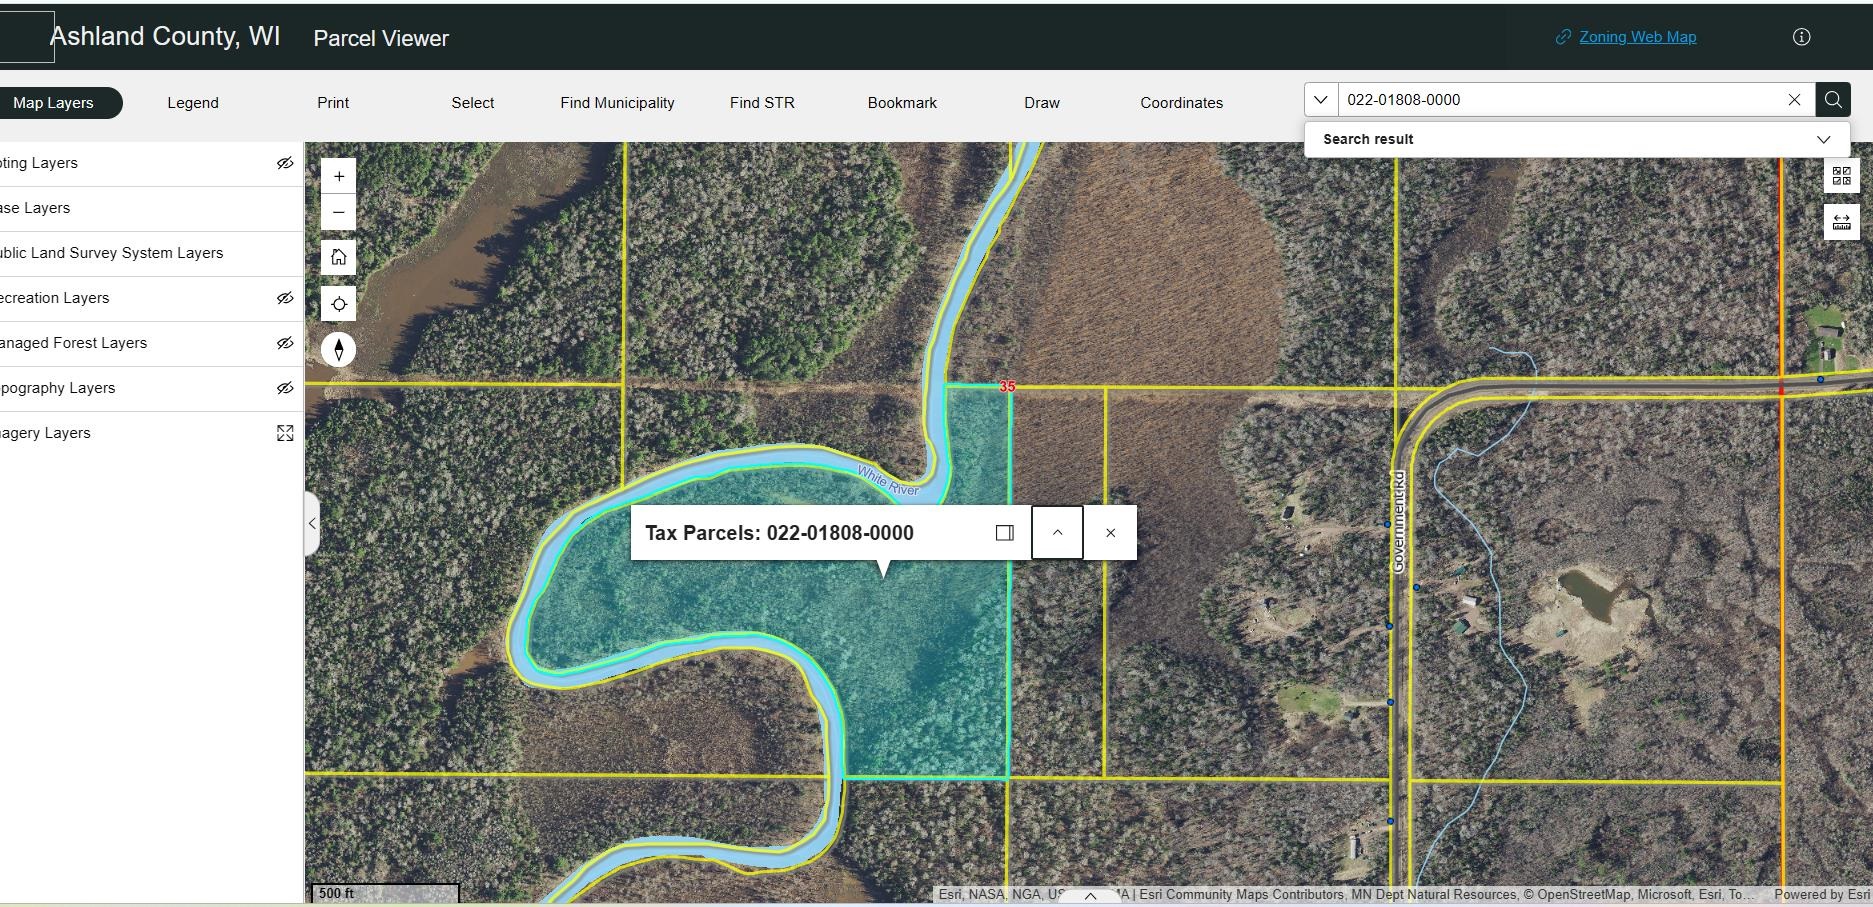Select the default extent home icon
Screen dimensions: 1873x907
click(x=338, y=257)
